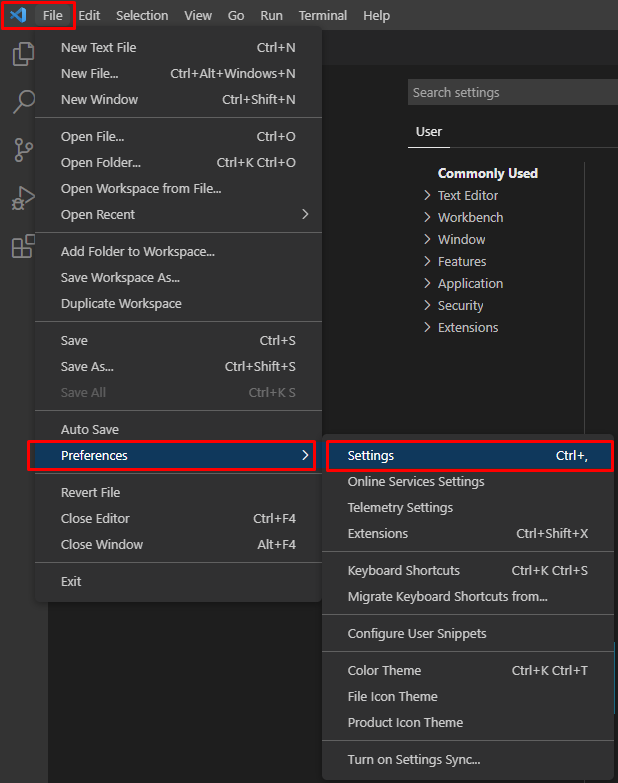Select Exit from File menu
618x783 pixels.
(178, 581)
